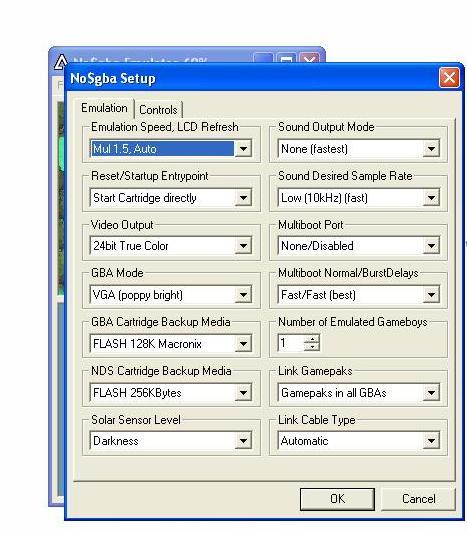Close the NoSgba Setup dialog
The height and width of the screenshot is (535, 467).
tap(449, 78)
